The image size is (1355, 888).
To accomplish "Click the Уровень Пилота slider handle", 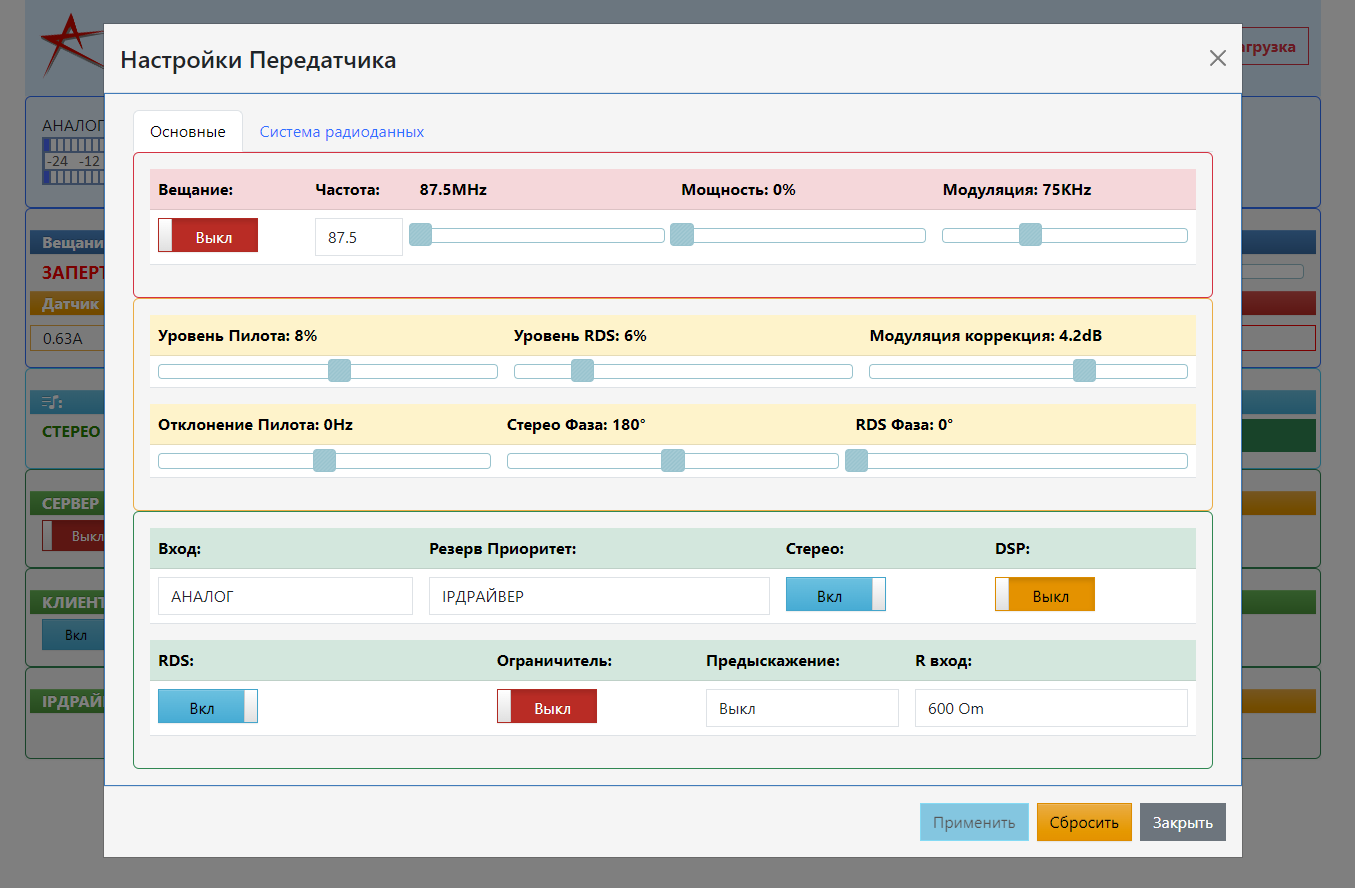I will tap(340, 371).
